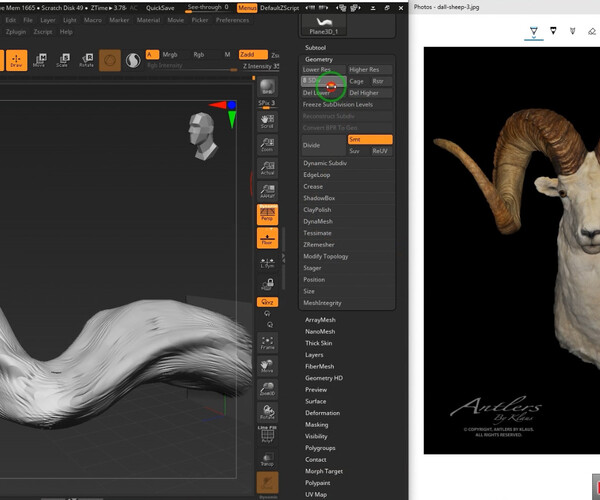Click the Frame icon in right shelf
Screen dimensions: 600x500
coord(267,342)
